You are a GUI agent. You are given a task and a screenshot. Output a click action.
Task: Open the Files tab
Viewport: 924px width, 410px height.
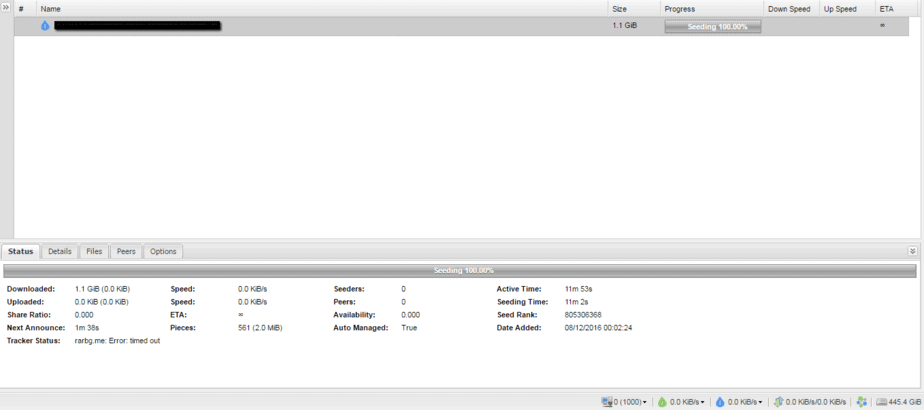click(x=94, y=252)
